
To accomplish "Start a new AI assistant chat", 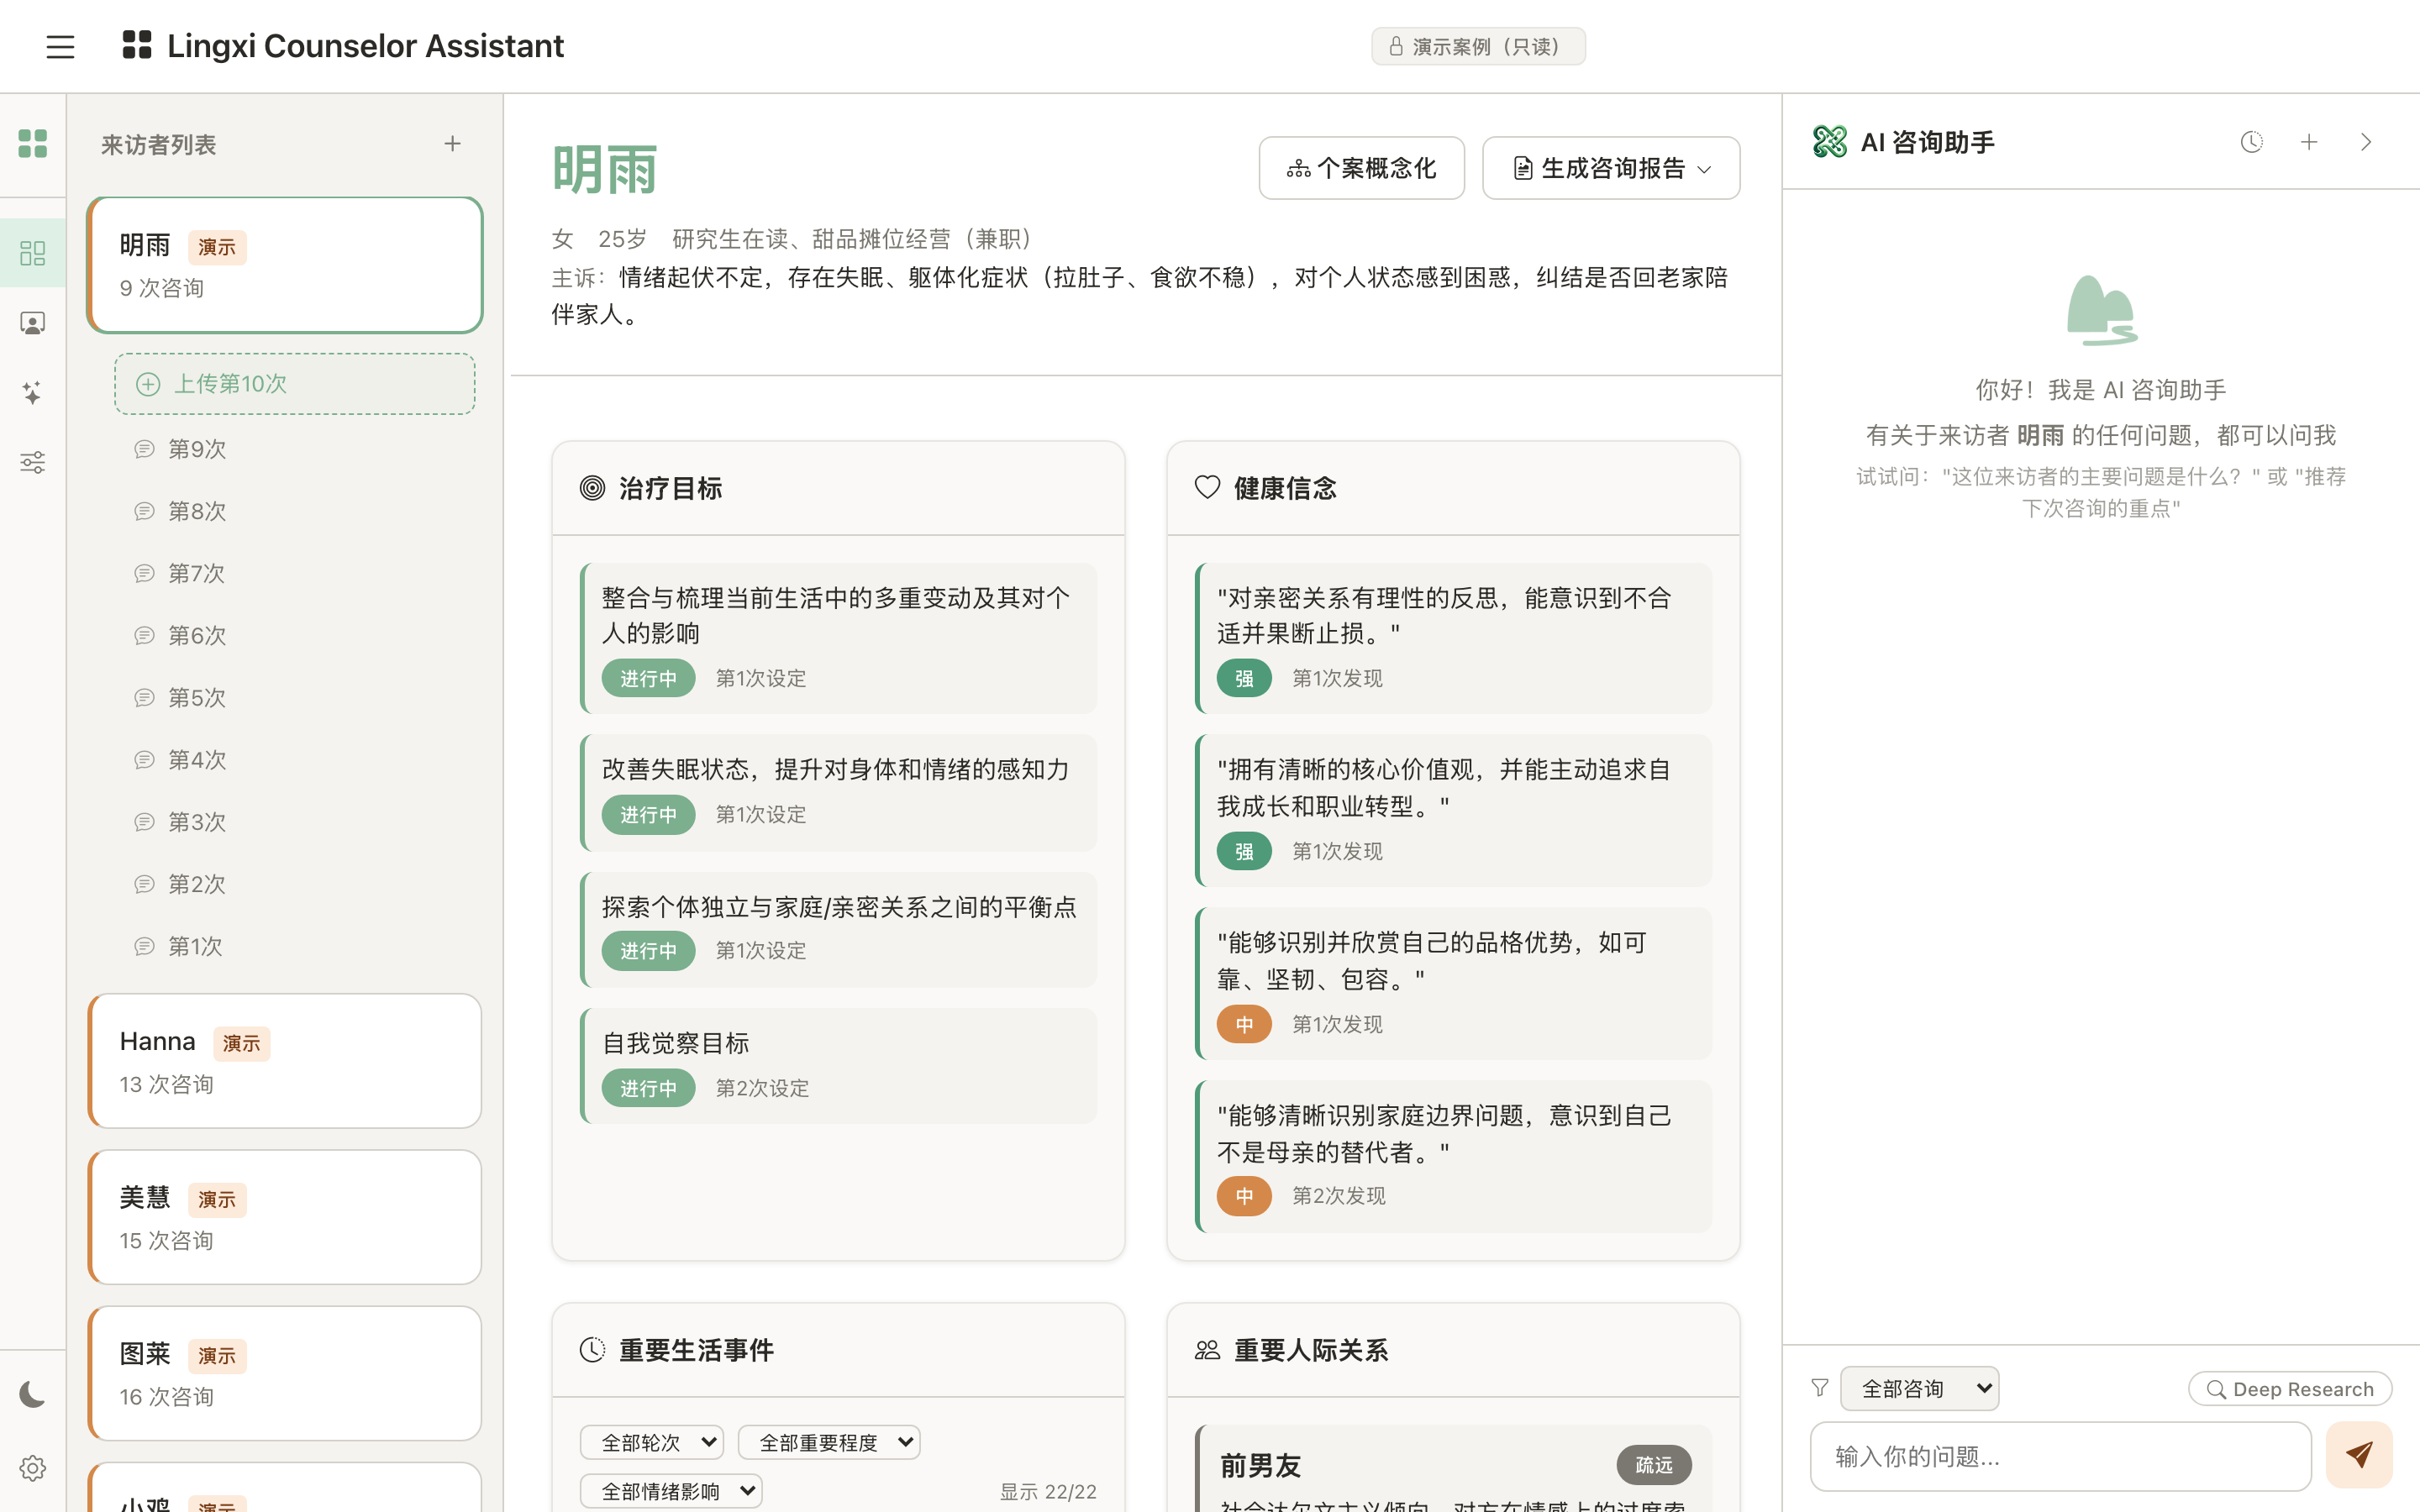I will click(x=2309, y=142).
